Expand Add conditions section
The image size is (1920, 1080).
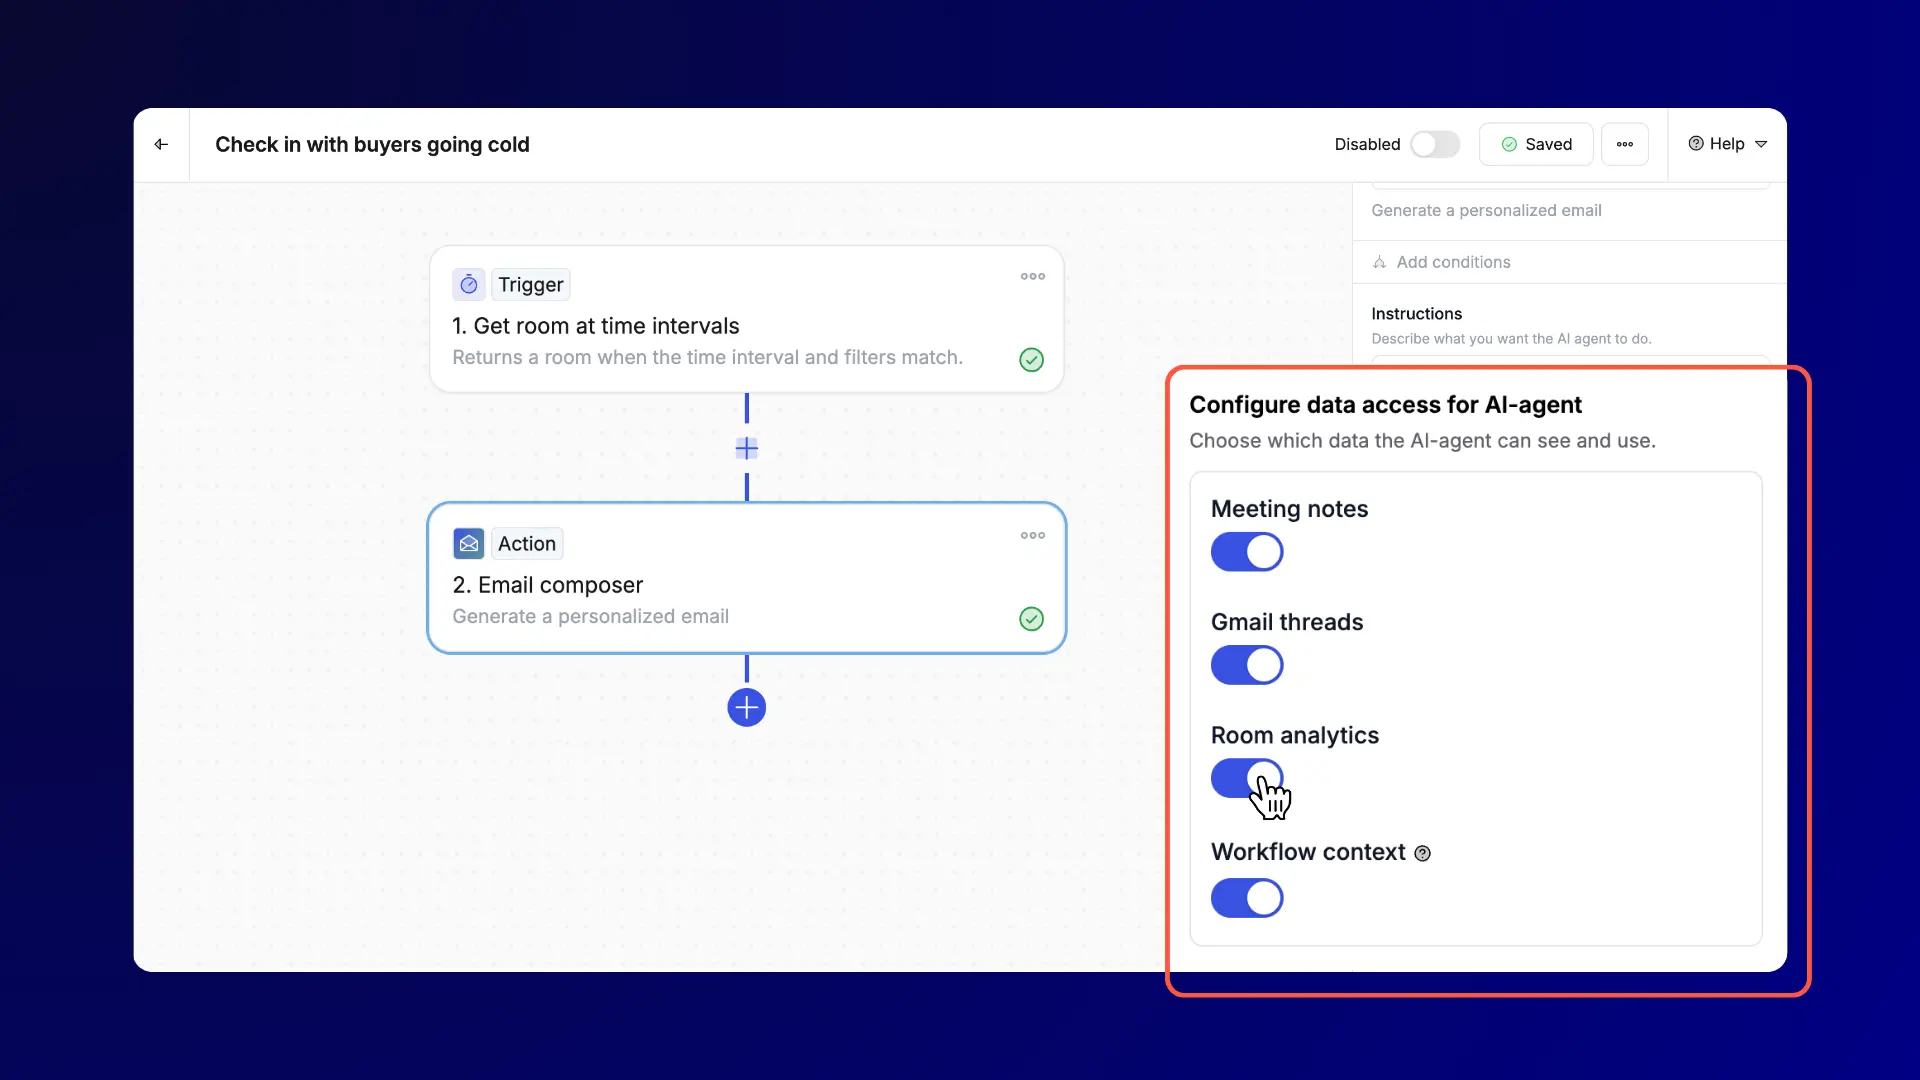tap(1453, 262)
